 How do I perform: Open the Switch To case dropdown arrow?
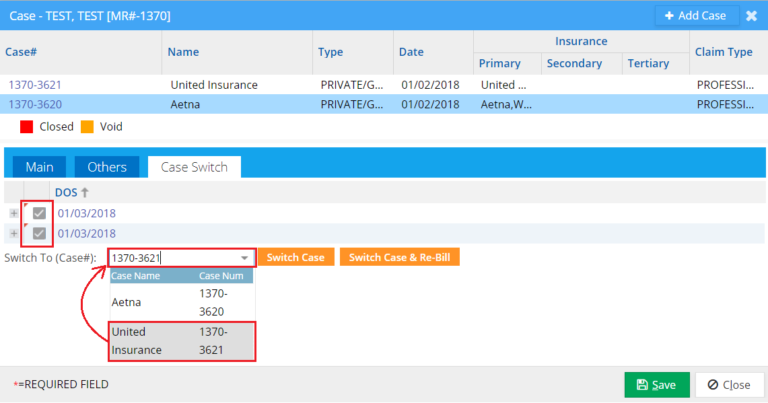tap(244, 258)
